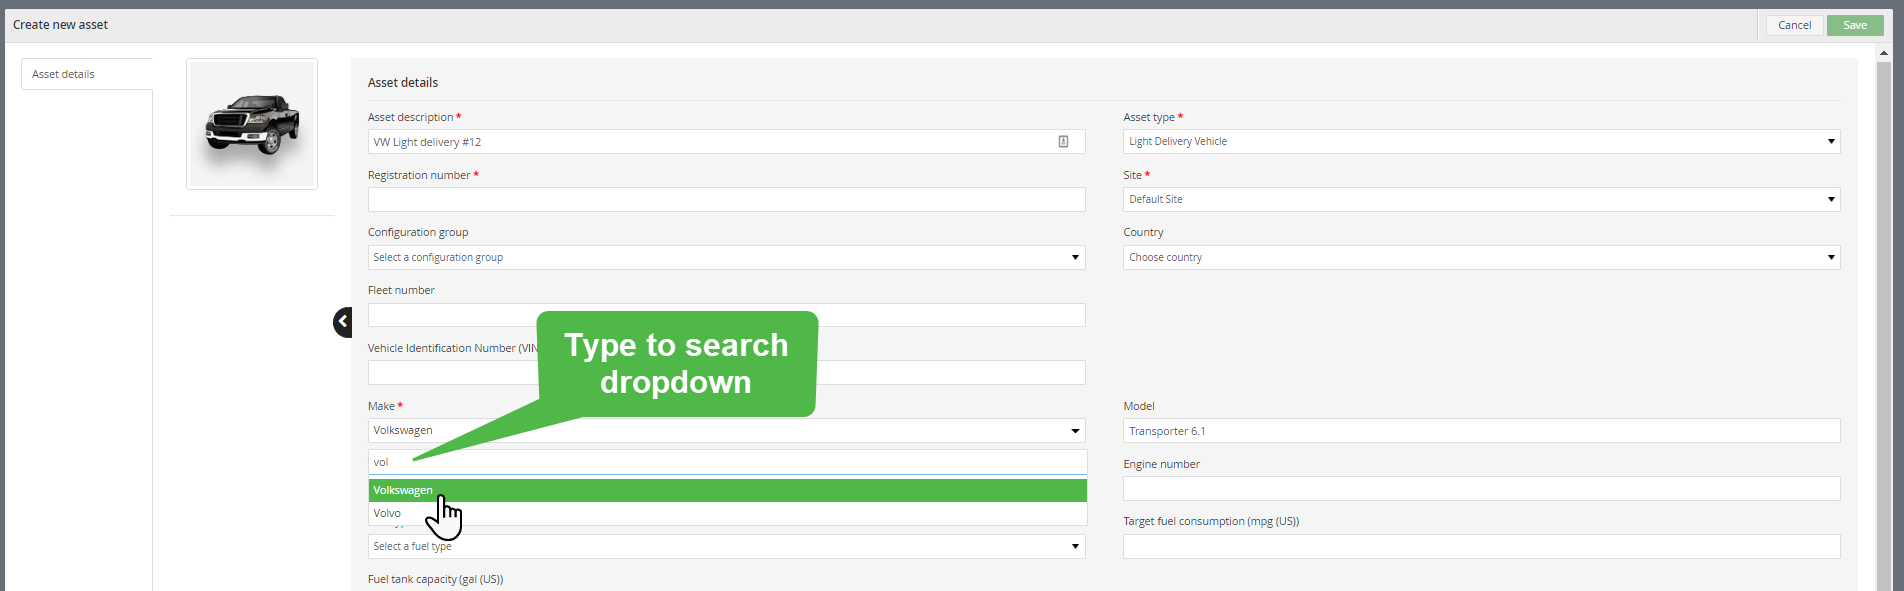Click the Model field with Transporter 6.1
Screen dimensions: 1904x591
1480,431
